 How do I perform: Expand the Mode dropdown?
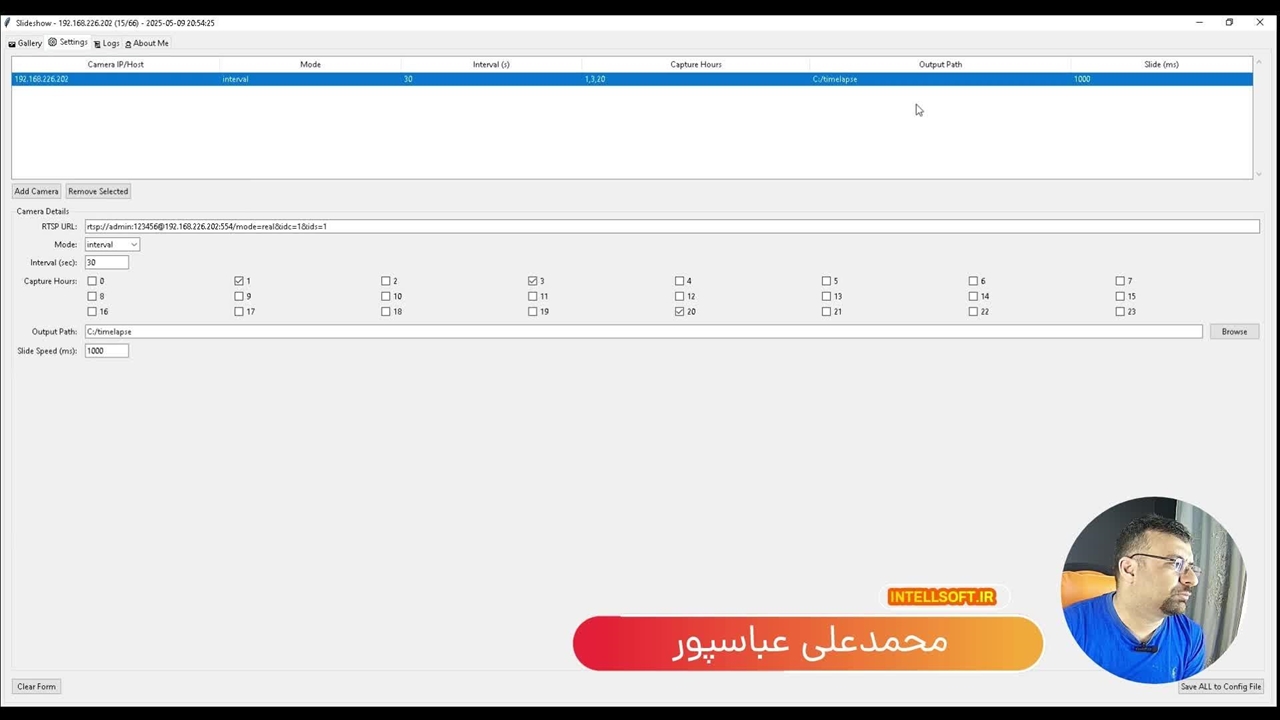pos(134,244)
